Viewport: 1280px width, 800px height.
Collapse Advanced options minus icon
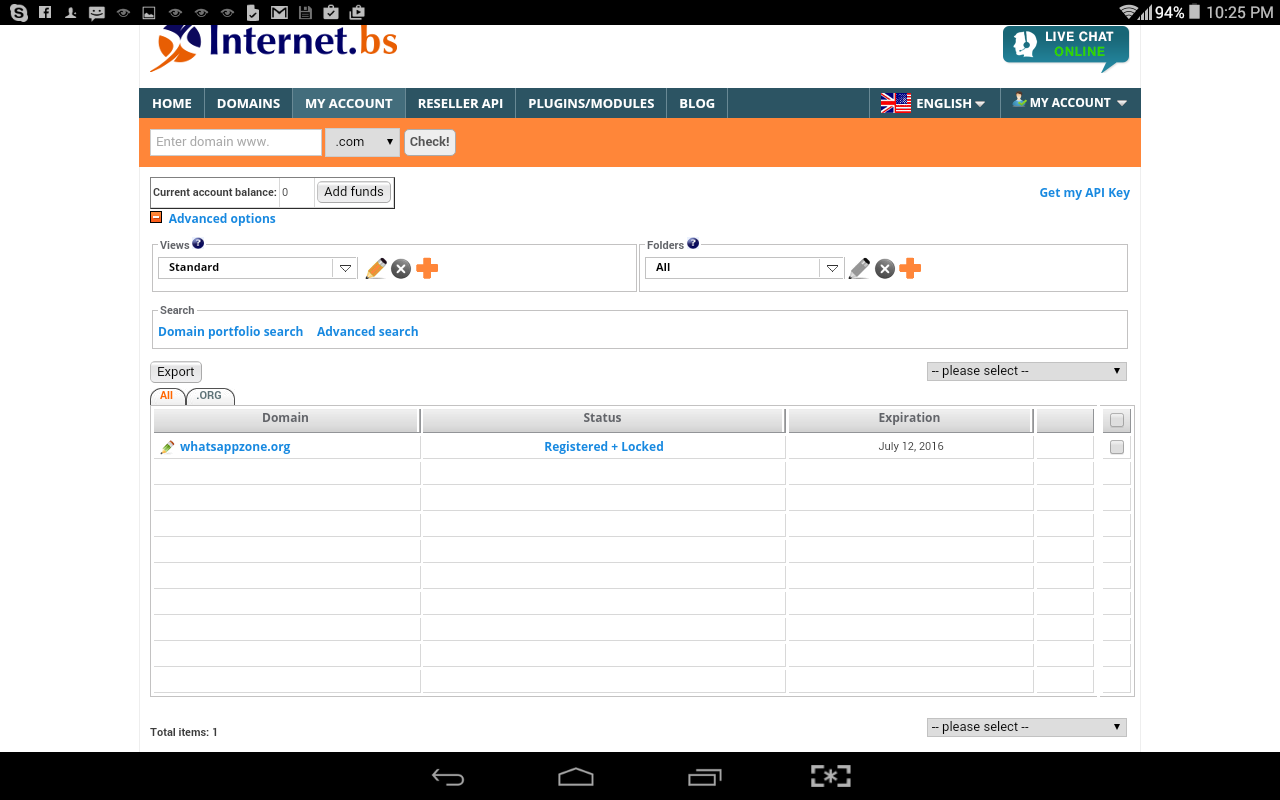tap(156, 217)
